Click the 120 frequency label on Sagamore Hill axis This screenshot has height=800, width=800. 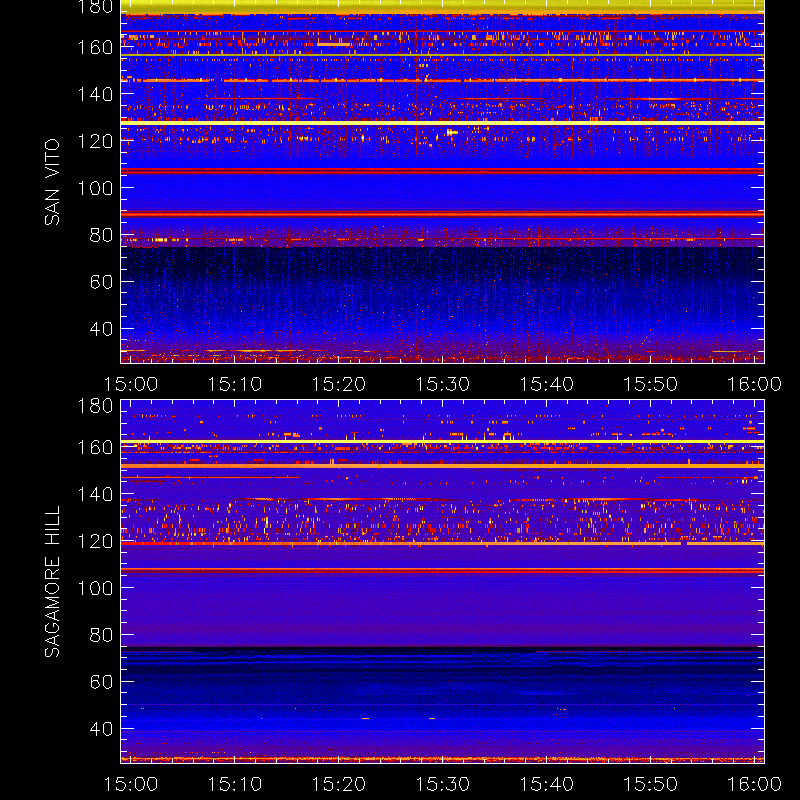(x=95, y=541)
